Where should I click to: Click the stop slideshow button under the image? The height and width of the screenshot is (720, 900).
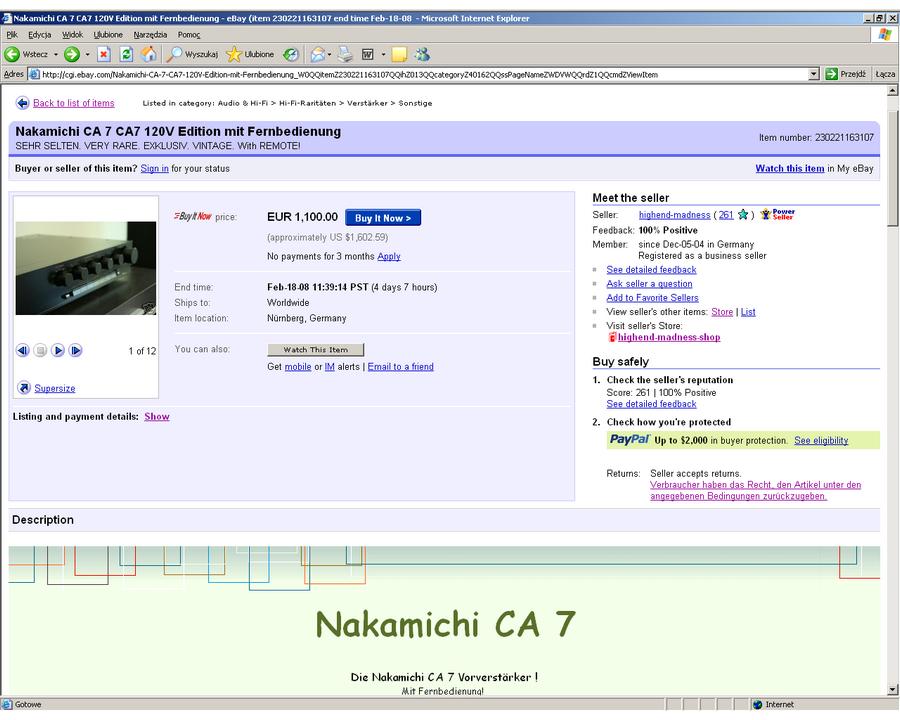(x=40, y=350)
